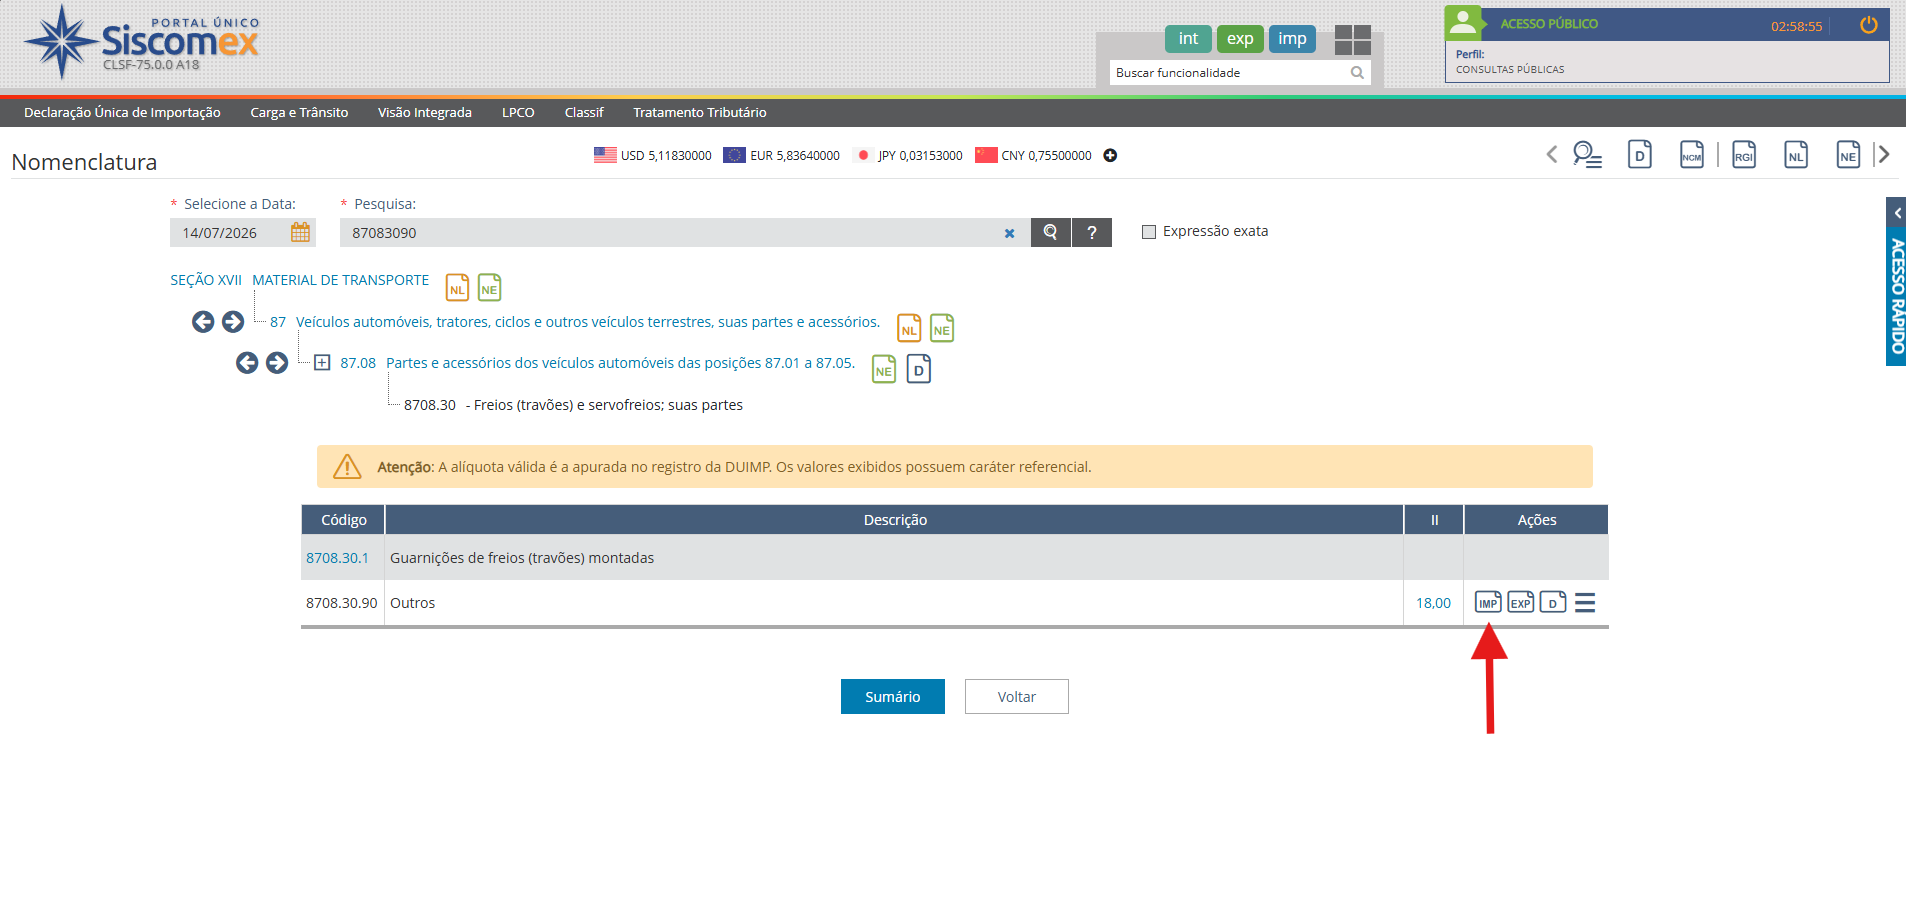Select the exp module button
The image size is (1906, 911).
(x=1240, y=39)
